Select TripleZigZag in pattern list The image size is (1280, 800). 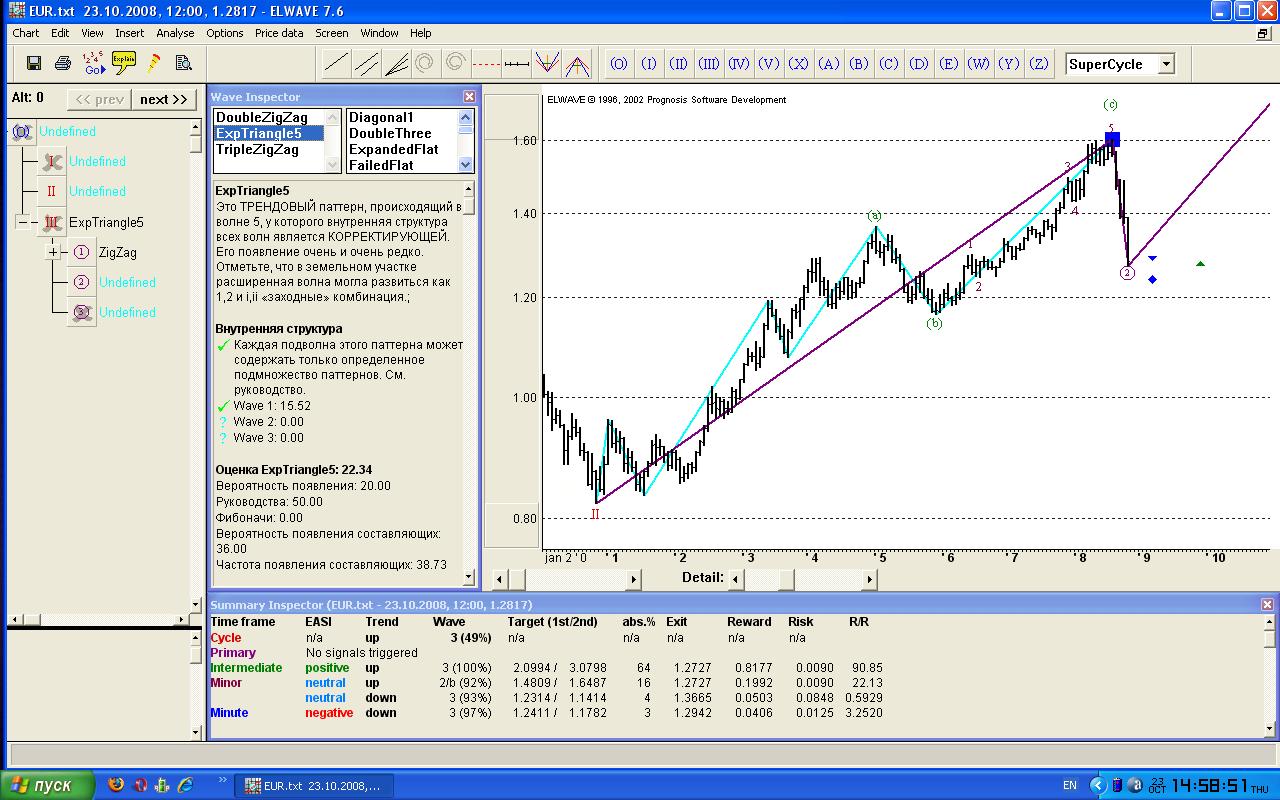257,149
